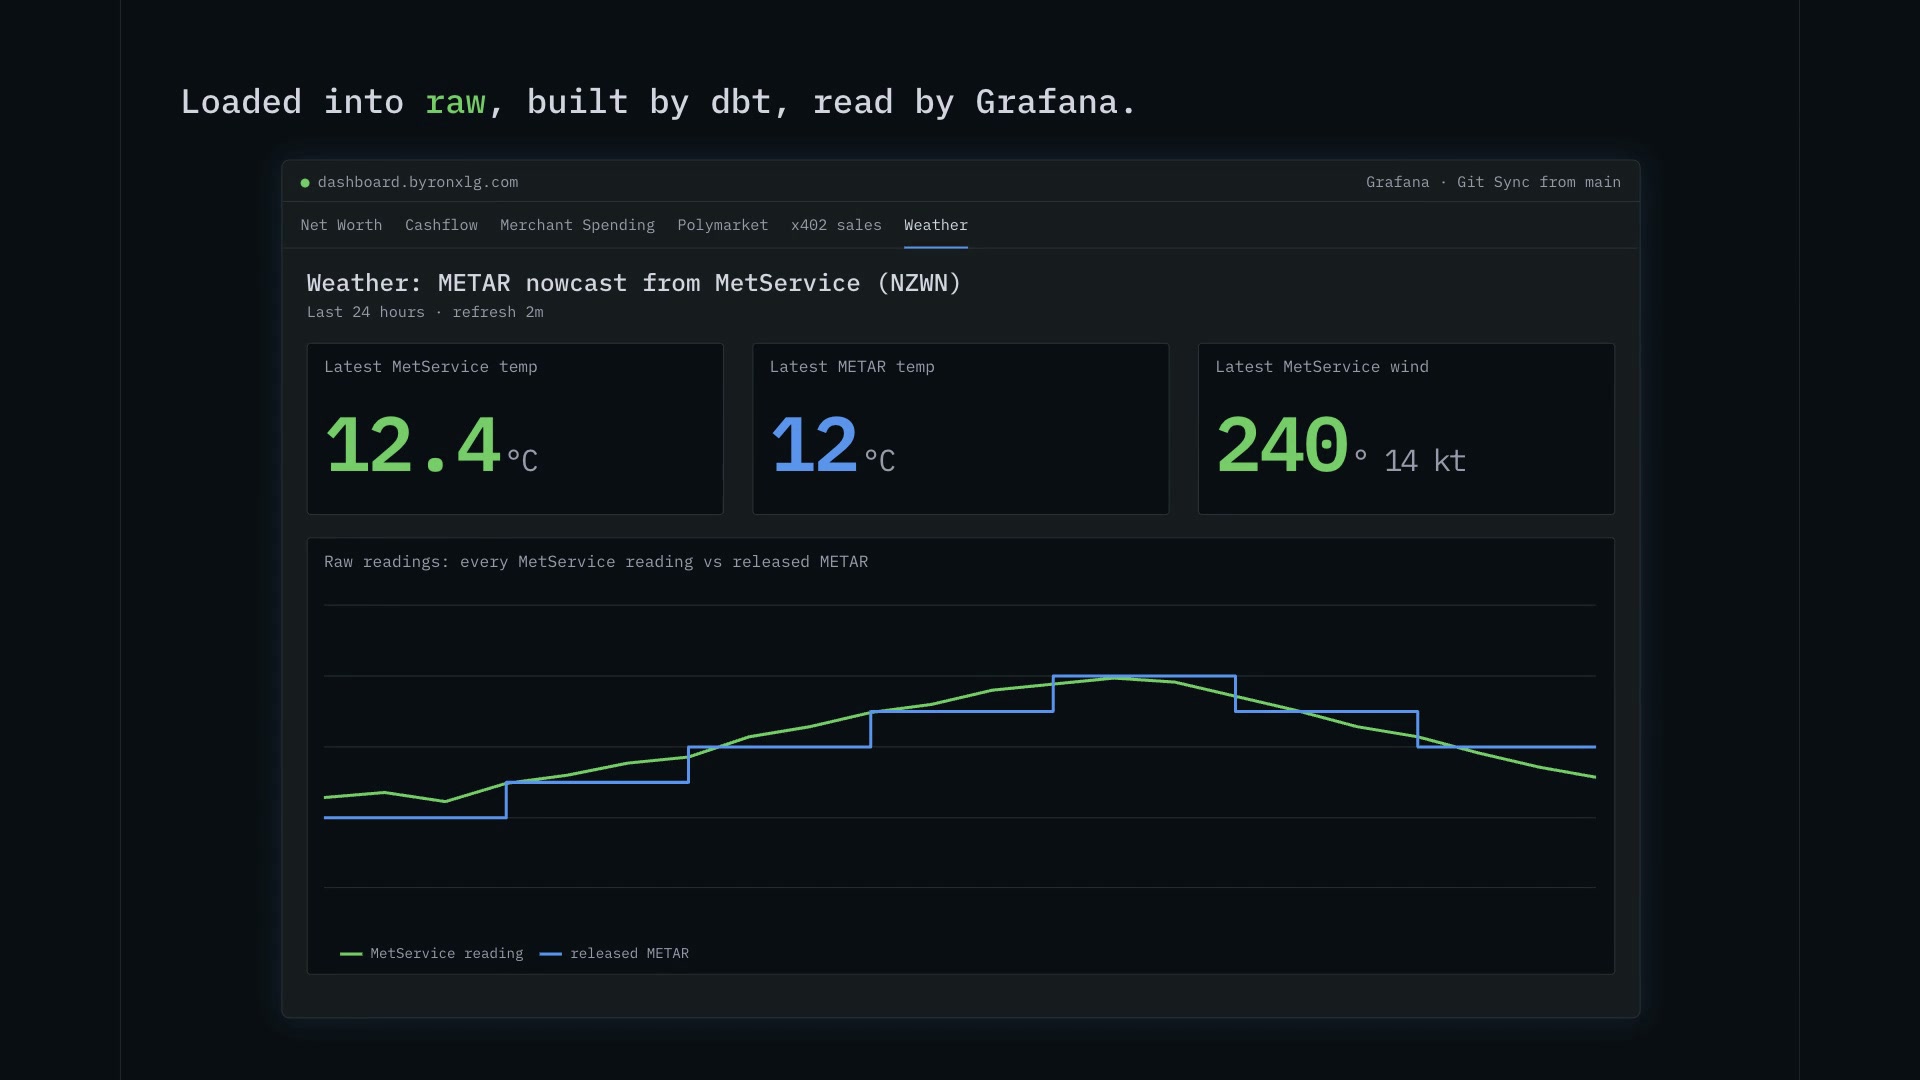Click the blue released METAR legend swatch
Screen dimensions: 1920x1080
pyautogui.click(x=551, y=954)
